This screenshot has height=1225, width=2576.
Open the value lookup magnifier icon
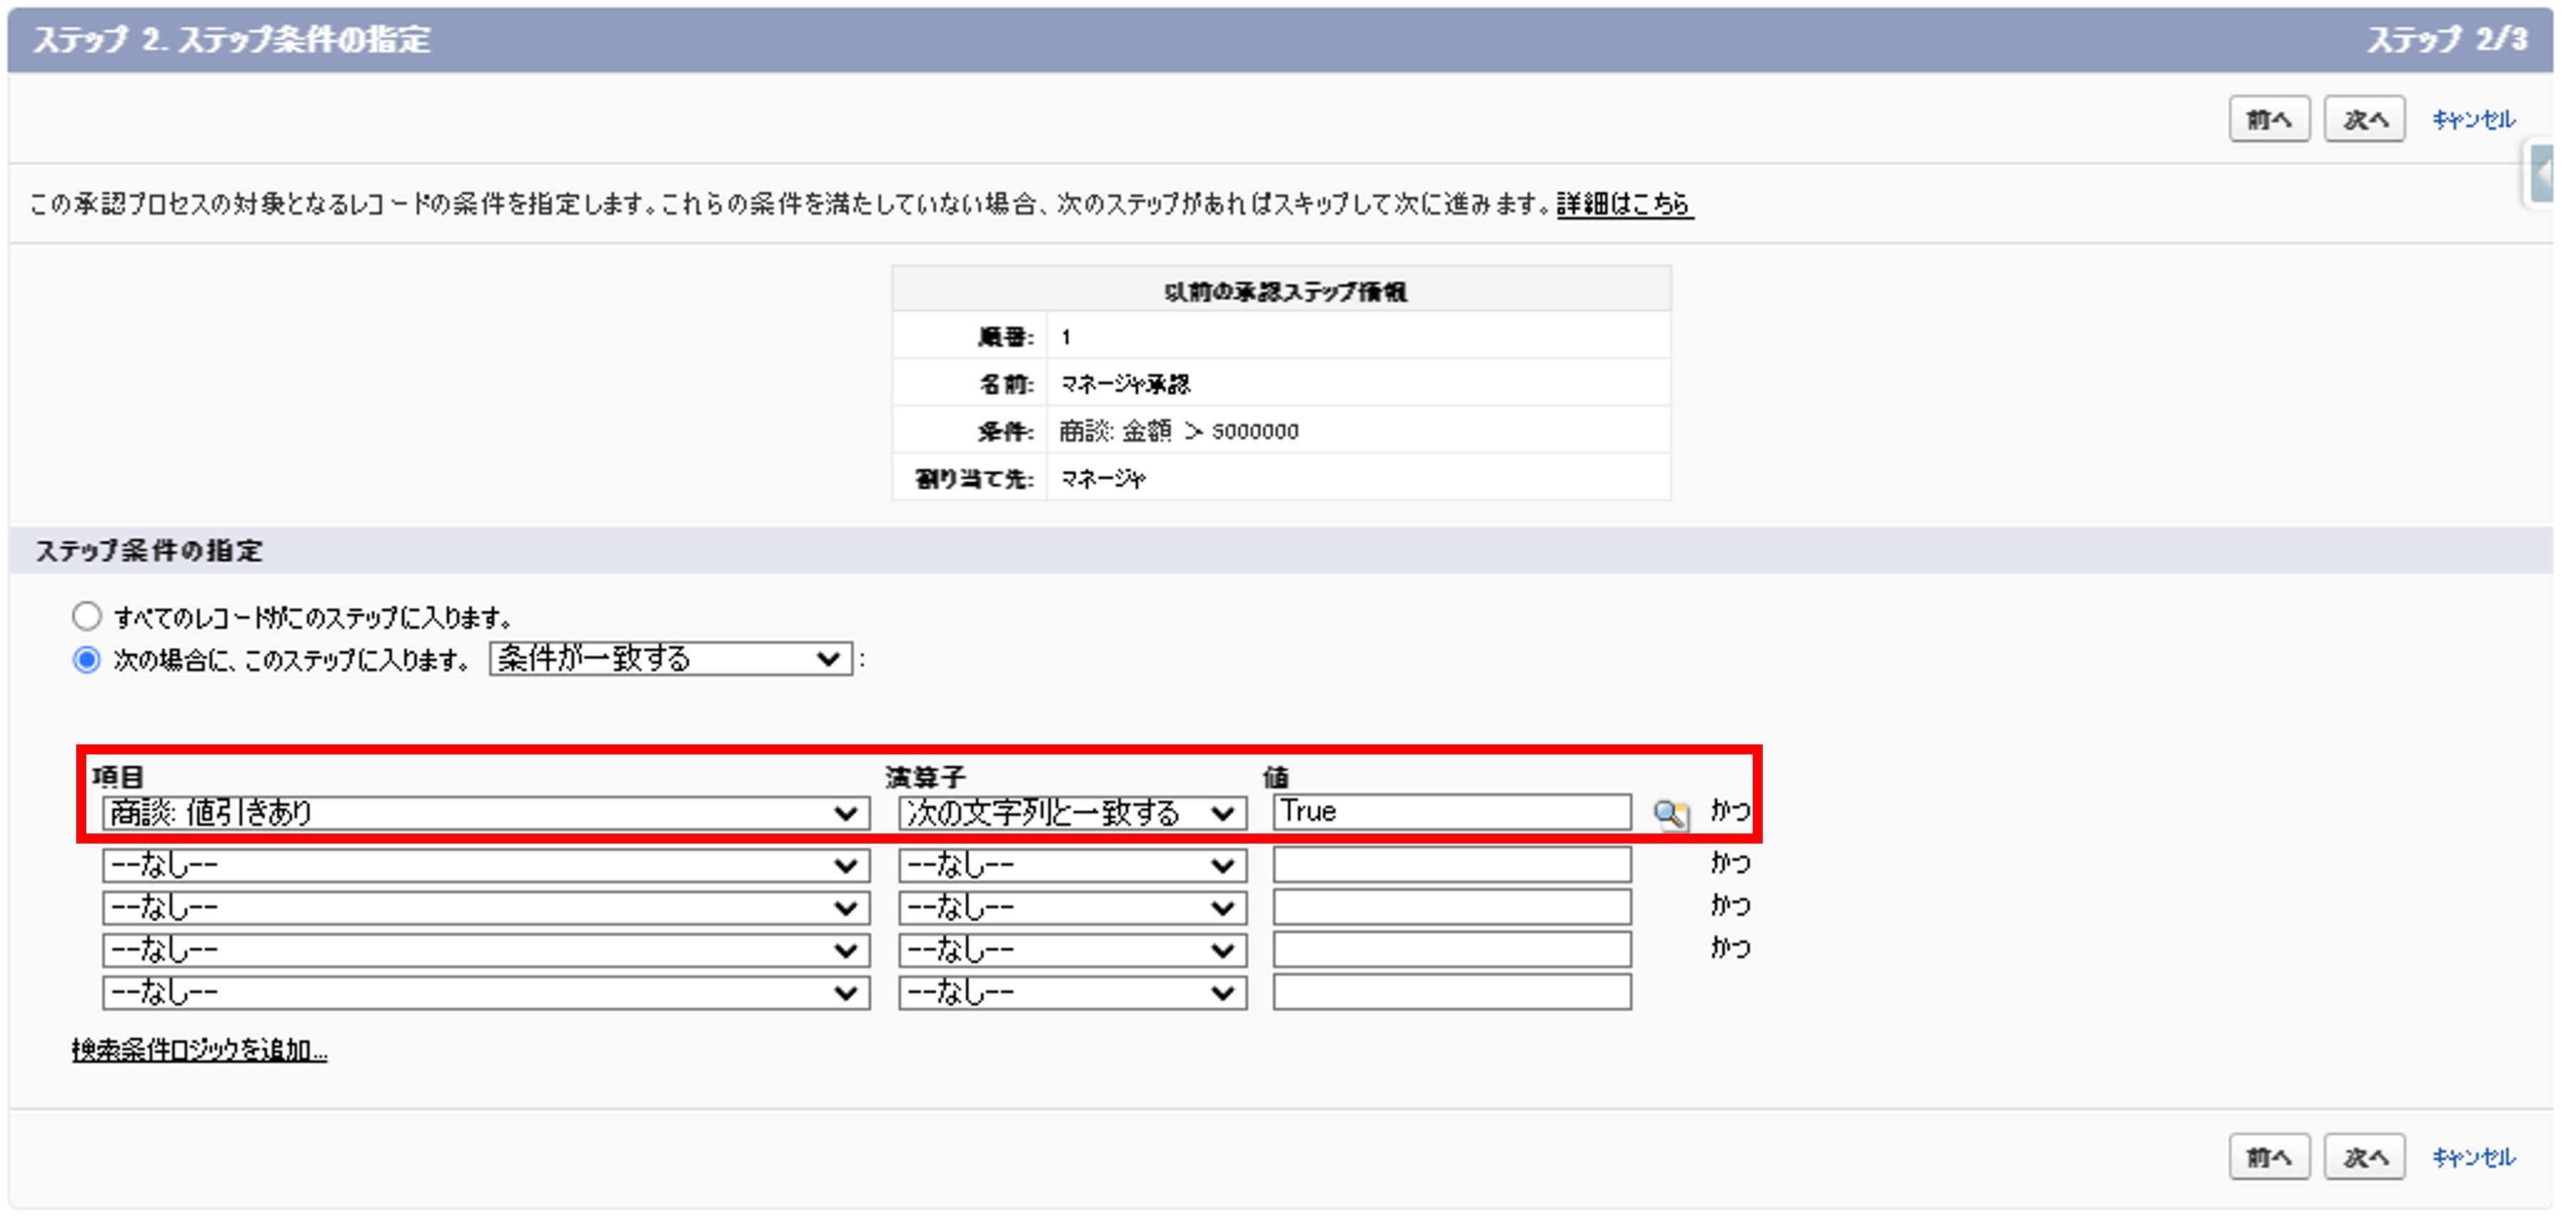(x=1669, y=814)
